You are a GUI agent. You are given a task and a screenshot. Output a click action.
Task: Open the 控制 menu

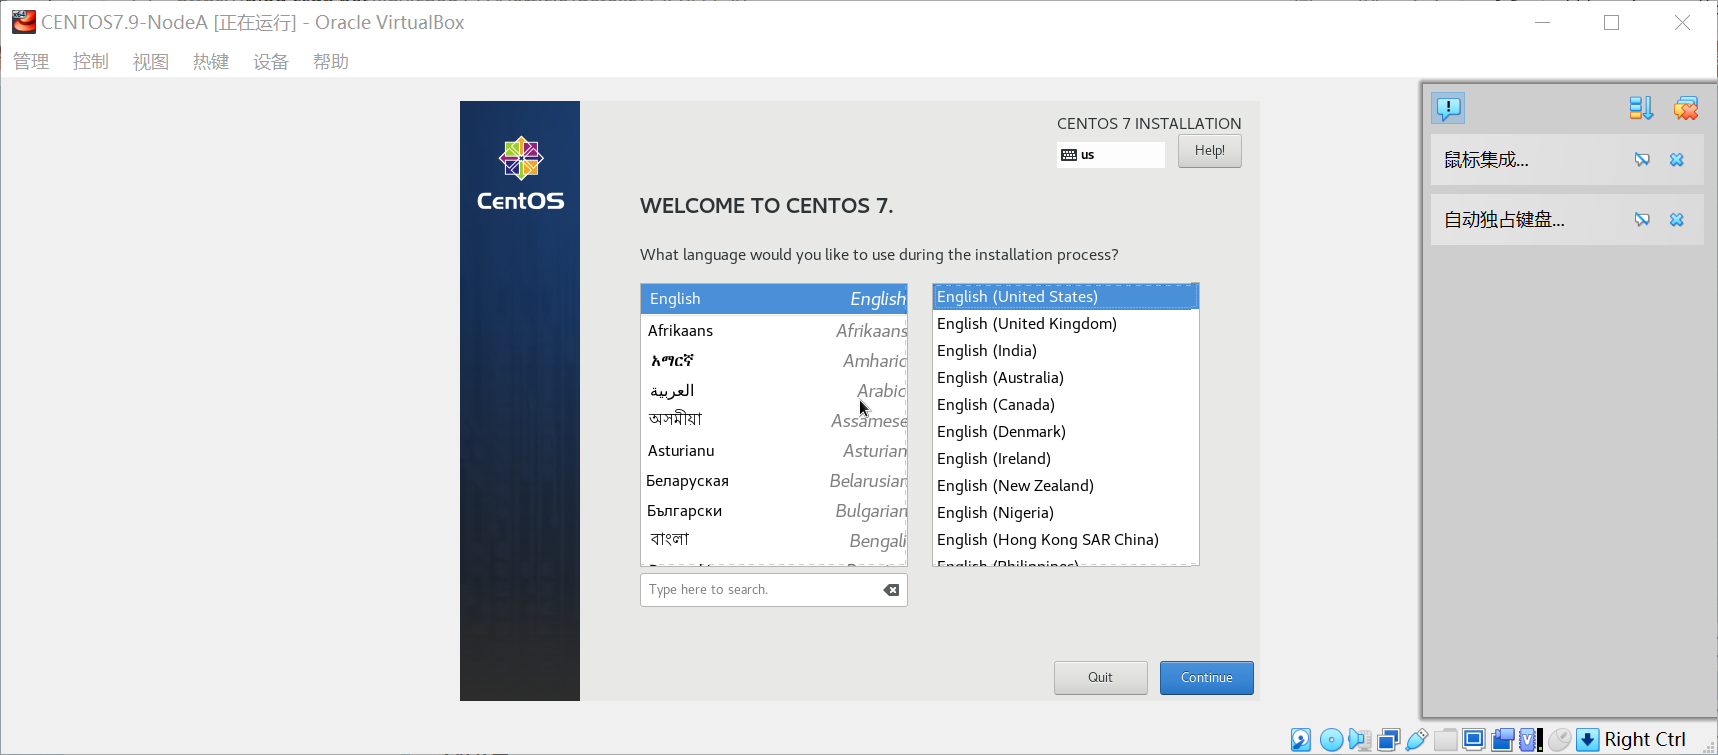tap(91, 62)
